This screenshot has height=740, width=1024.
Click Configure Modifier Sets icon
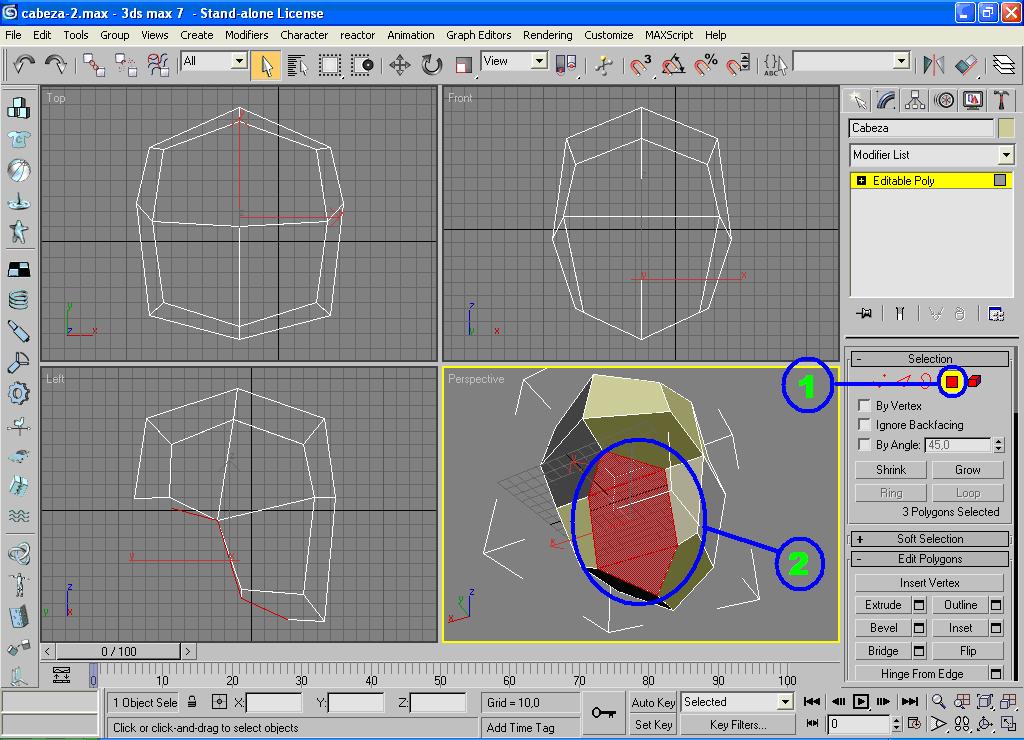click(x=996, y=314)
